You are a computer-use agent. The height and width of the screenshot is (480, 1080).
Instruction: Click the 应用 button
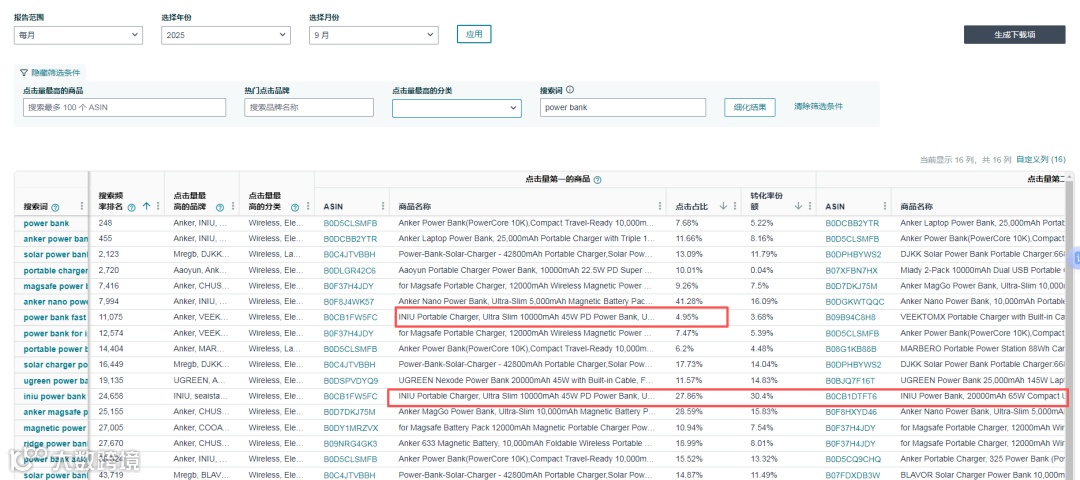coord(474,34)
